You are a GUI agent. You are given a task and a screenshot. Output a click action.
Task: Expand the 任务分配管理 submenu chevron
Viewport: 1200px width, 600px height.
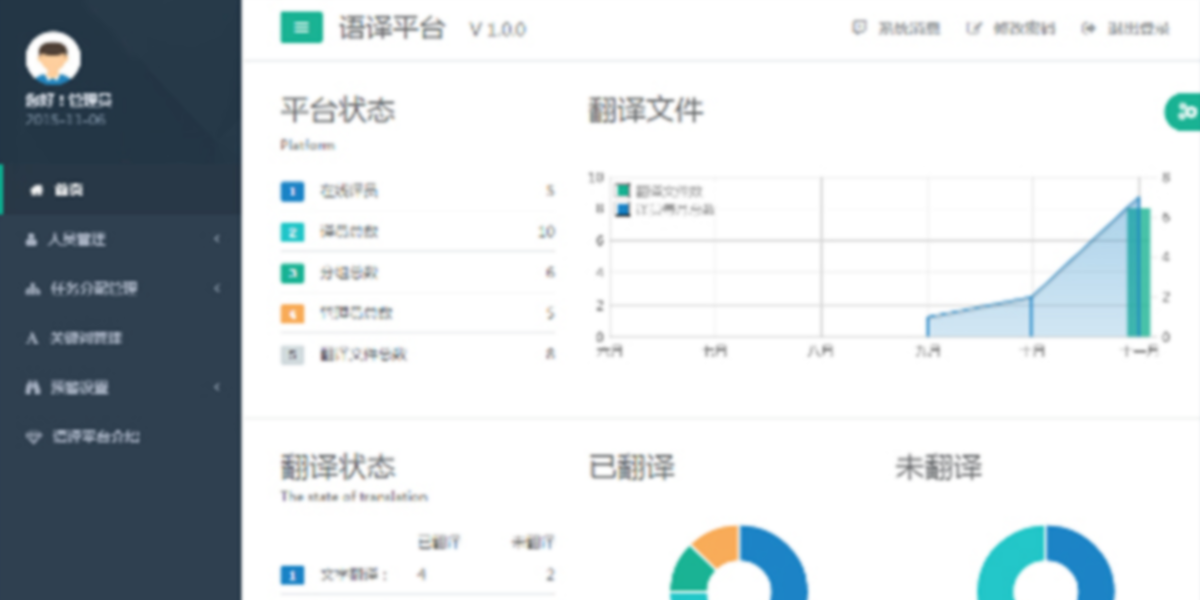pos(217,289)
